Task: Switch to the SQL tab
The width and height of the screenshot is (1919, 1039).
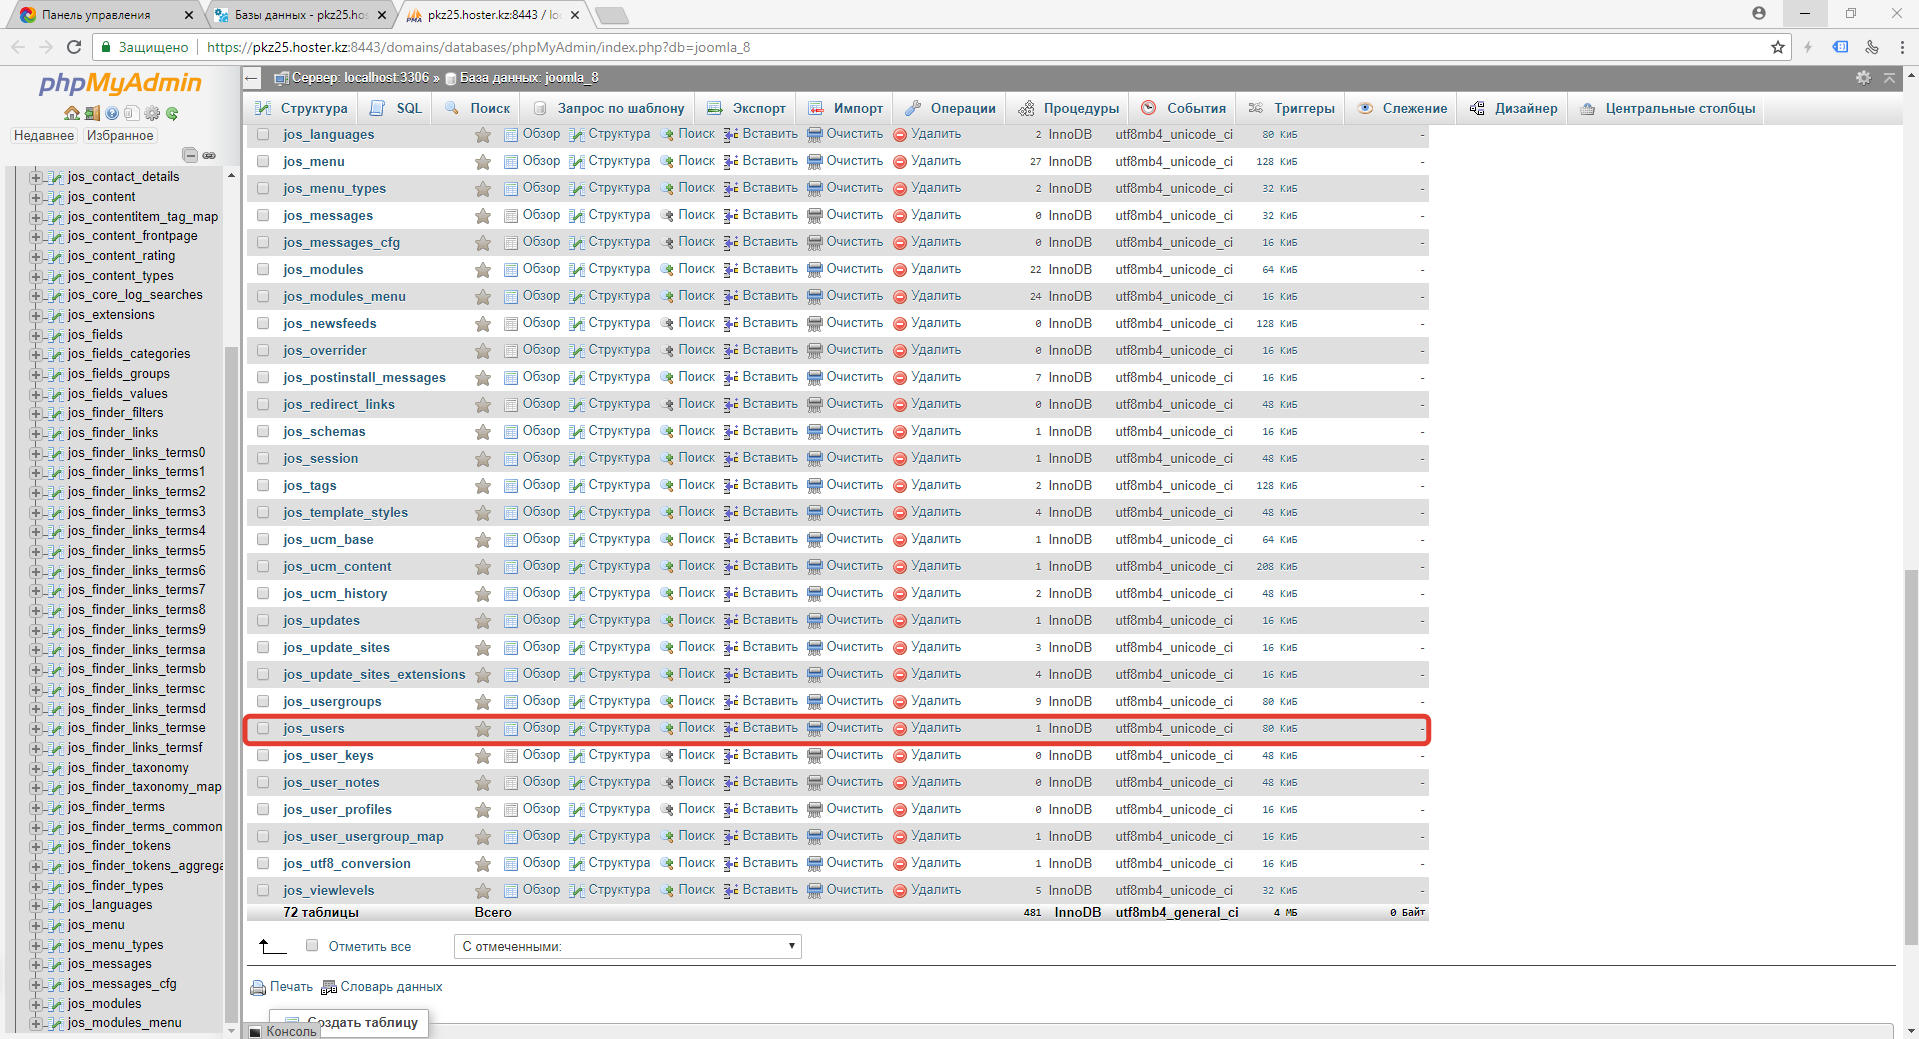Action: [396, 108]
